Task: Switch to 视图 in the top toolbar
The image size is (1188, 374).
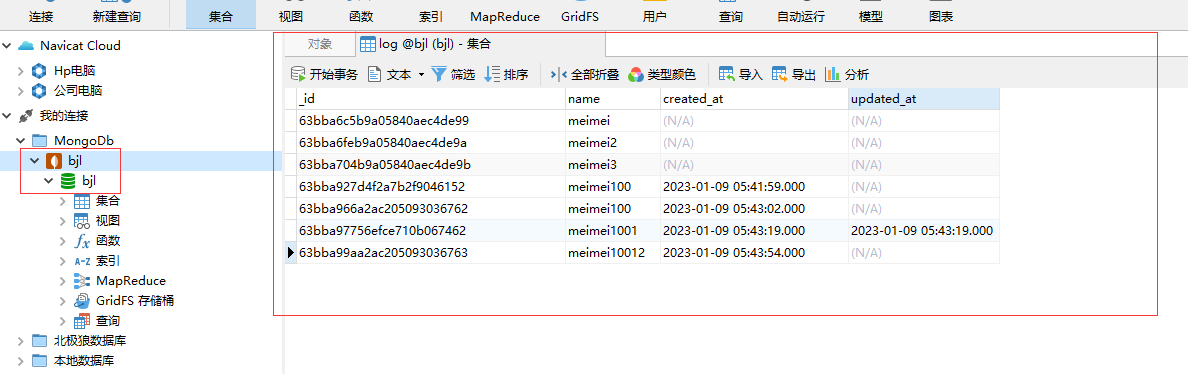Action: [x=292, y=16]
